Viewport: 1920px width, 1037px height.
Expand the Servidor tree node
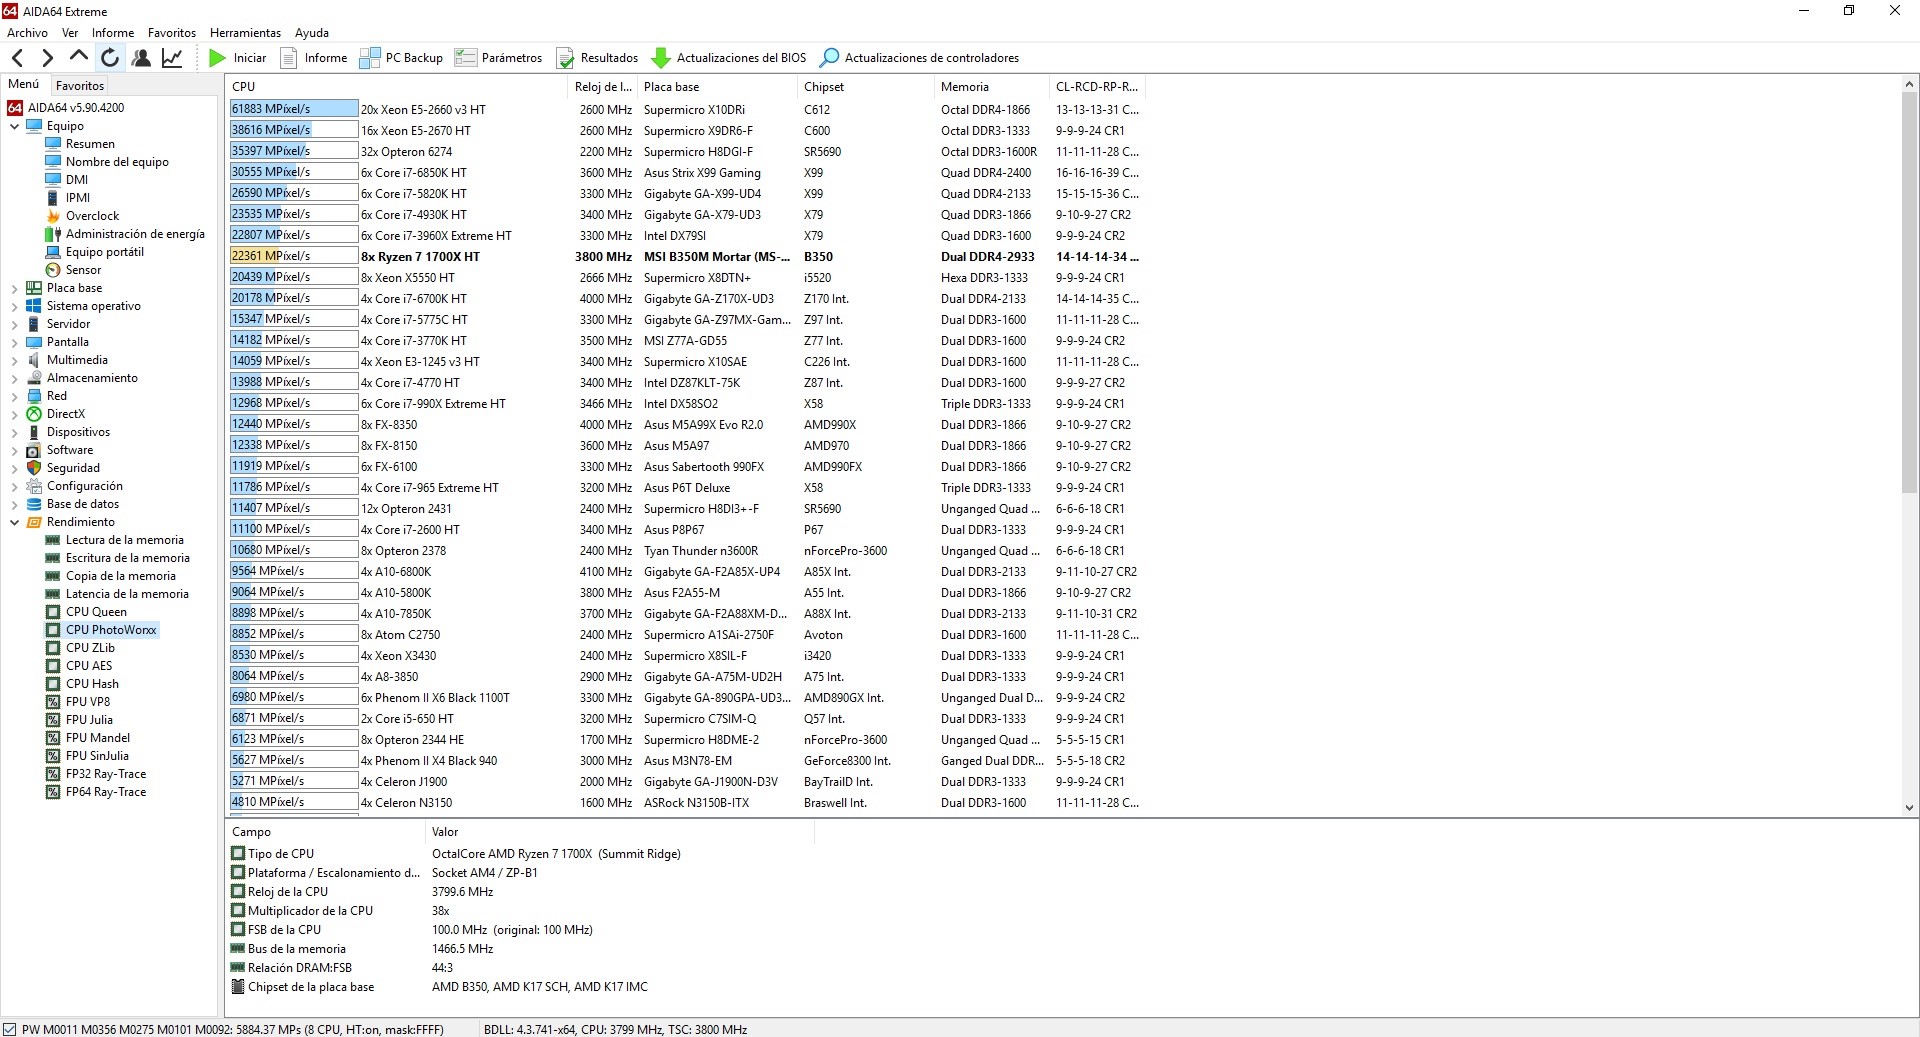coord(14,324)
